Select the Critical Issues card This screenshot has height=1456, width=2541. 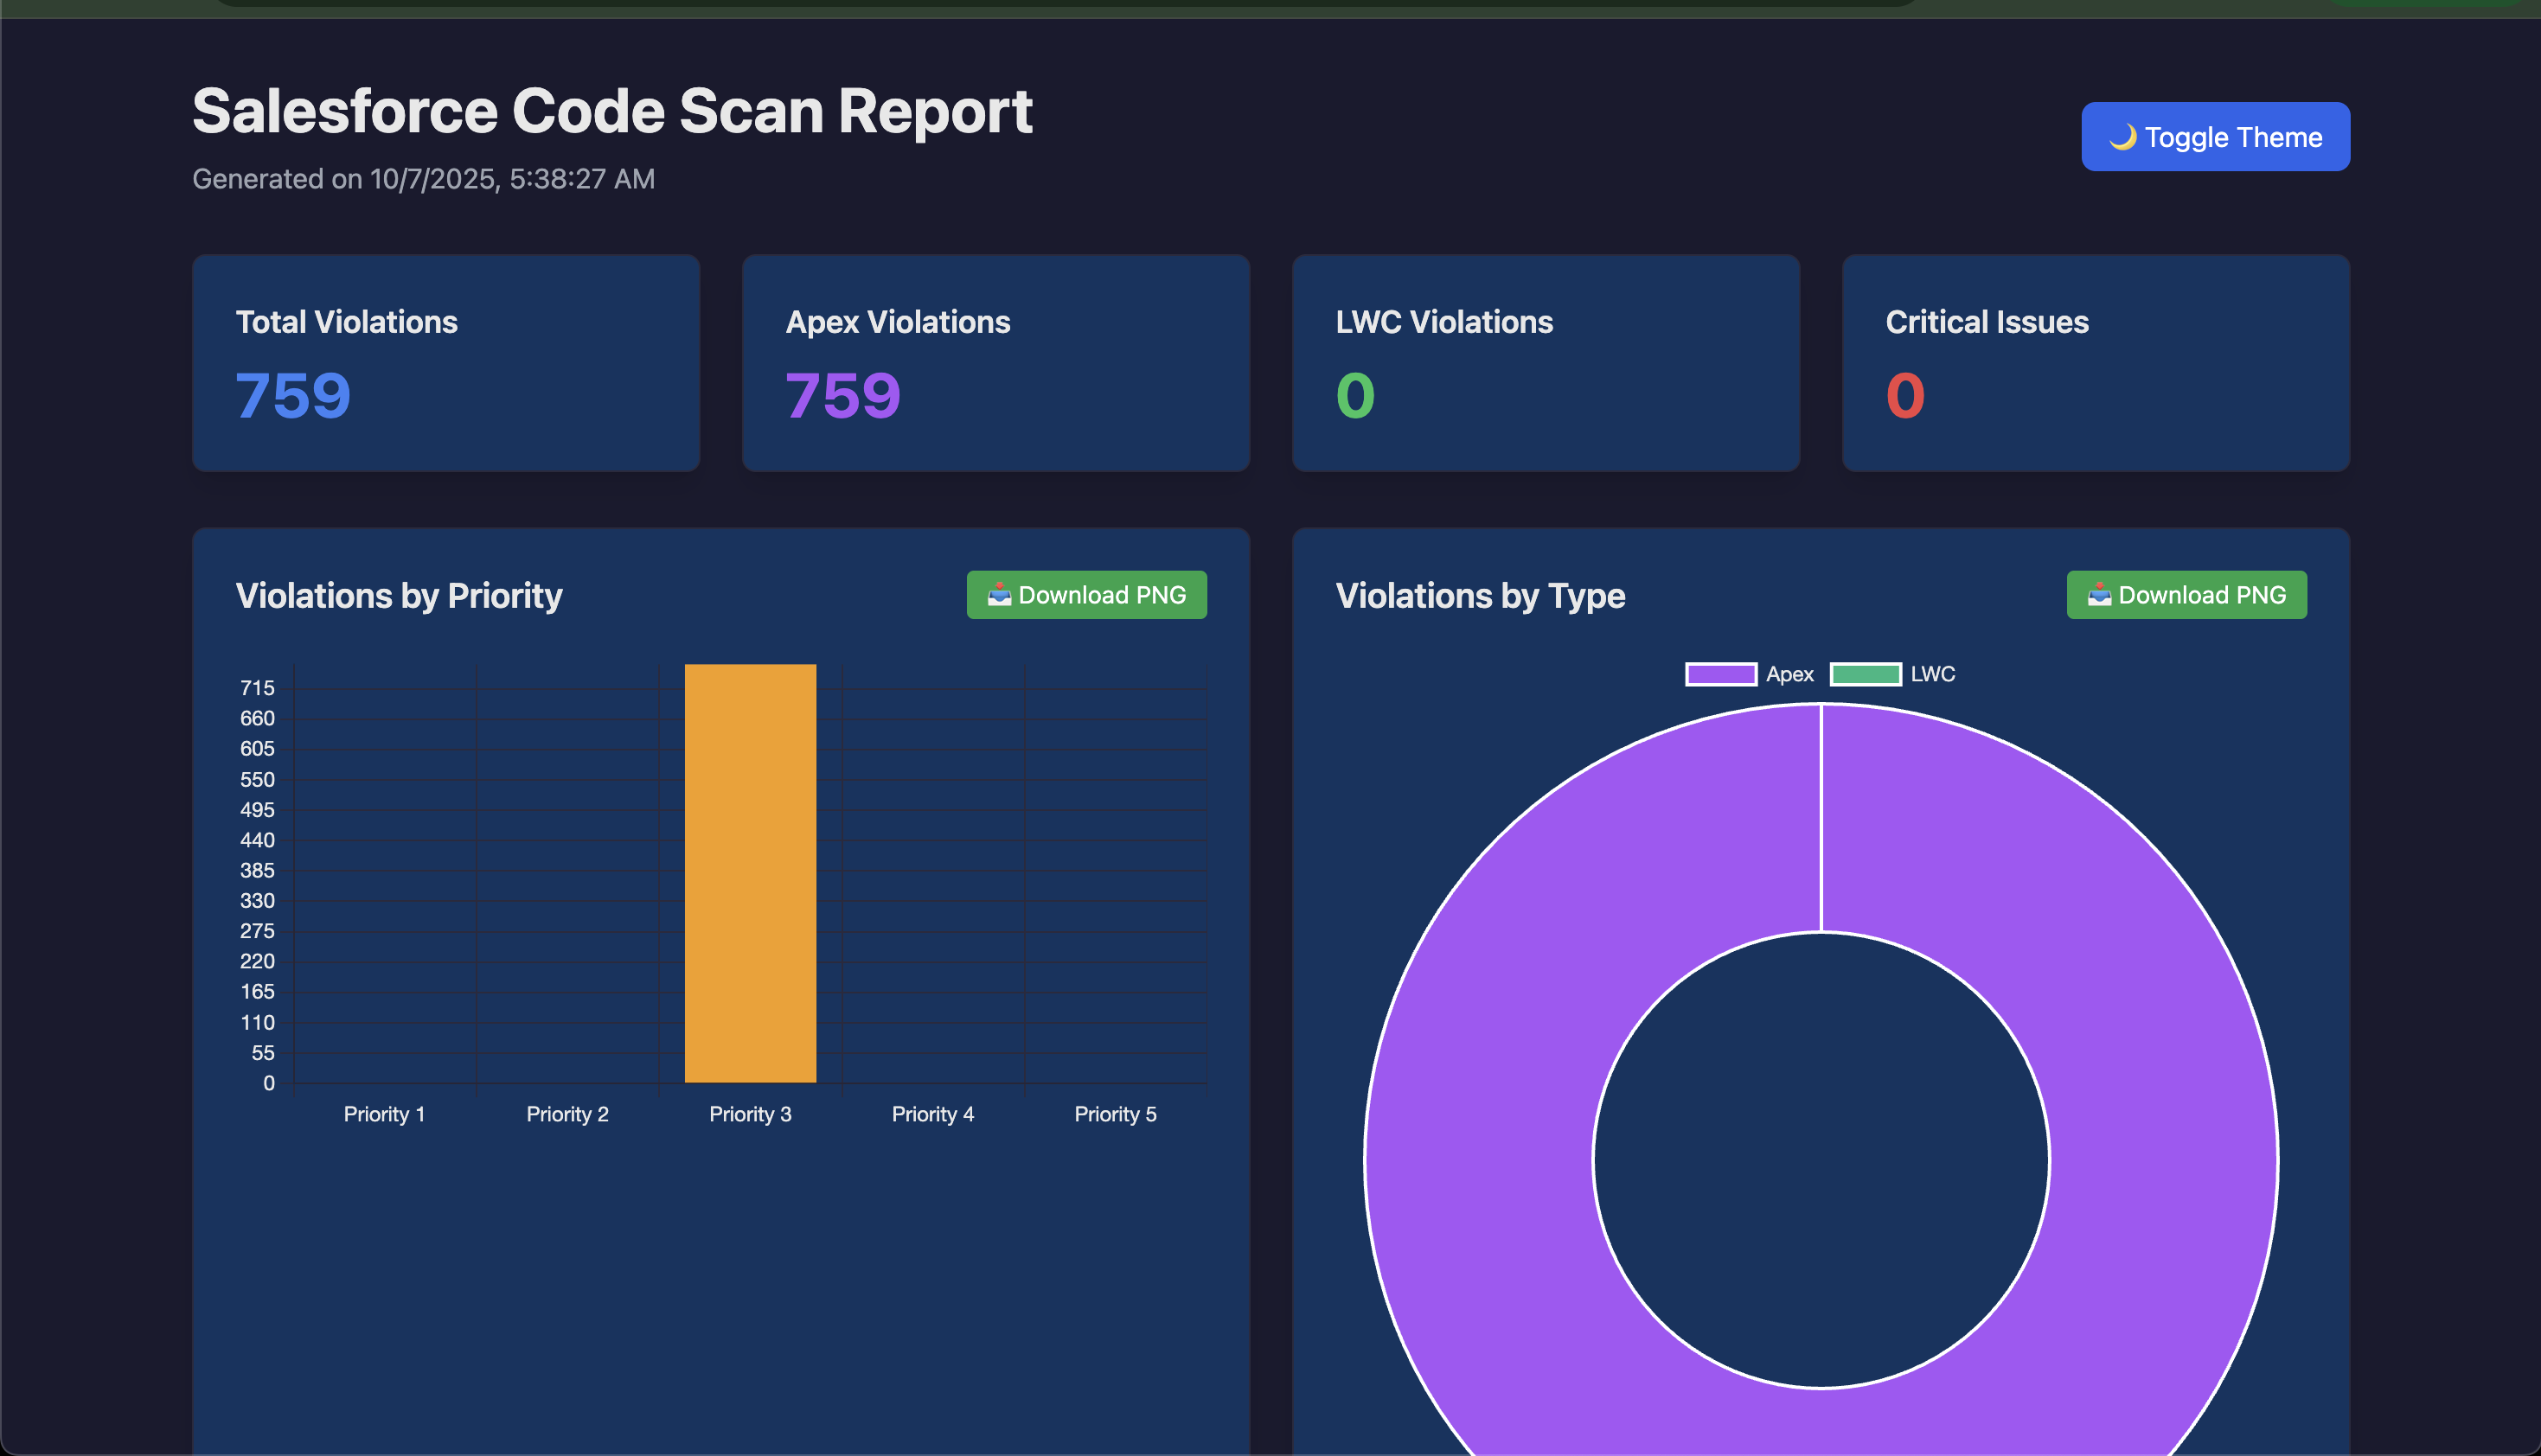coord(2096,363)
